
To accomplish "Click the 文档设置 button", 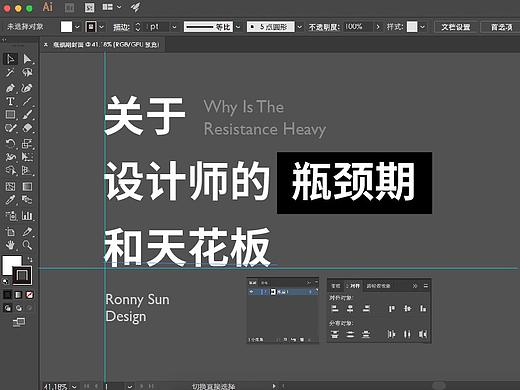I will 456,27.
